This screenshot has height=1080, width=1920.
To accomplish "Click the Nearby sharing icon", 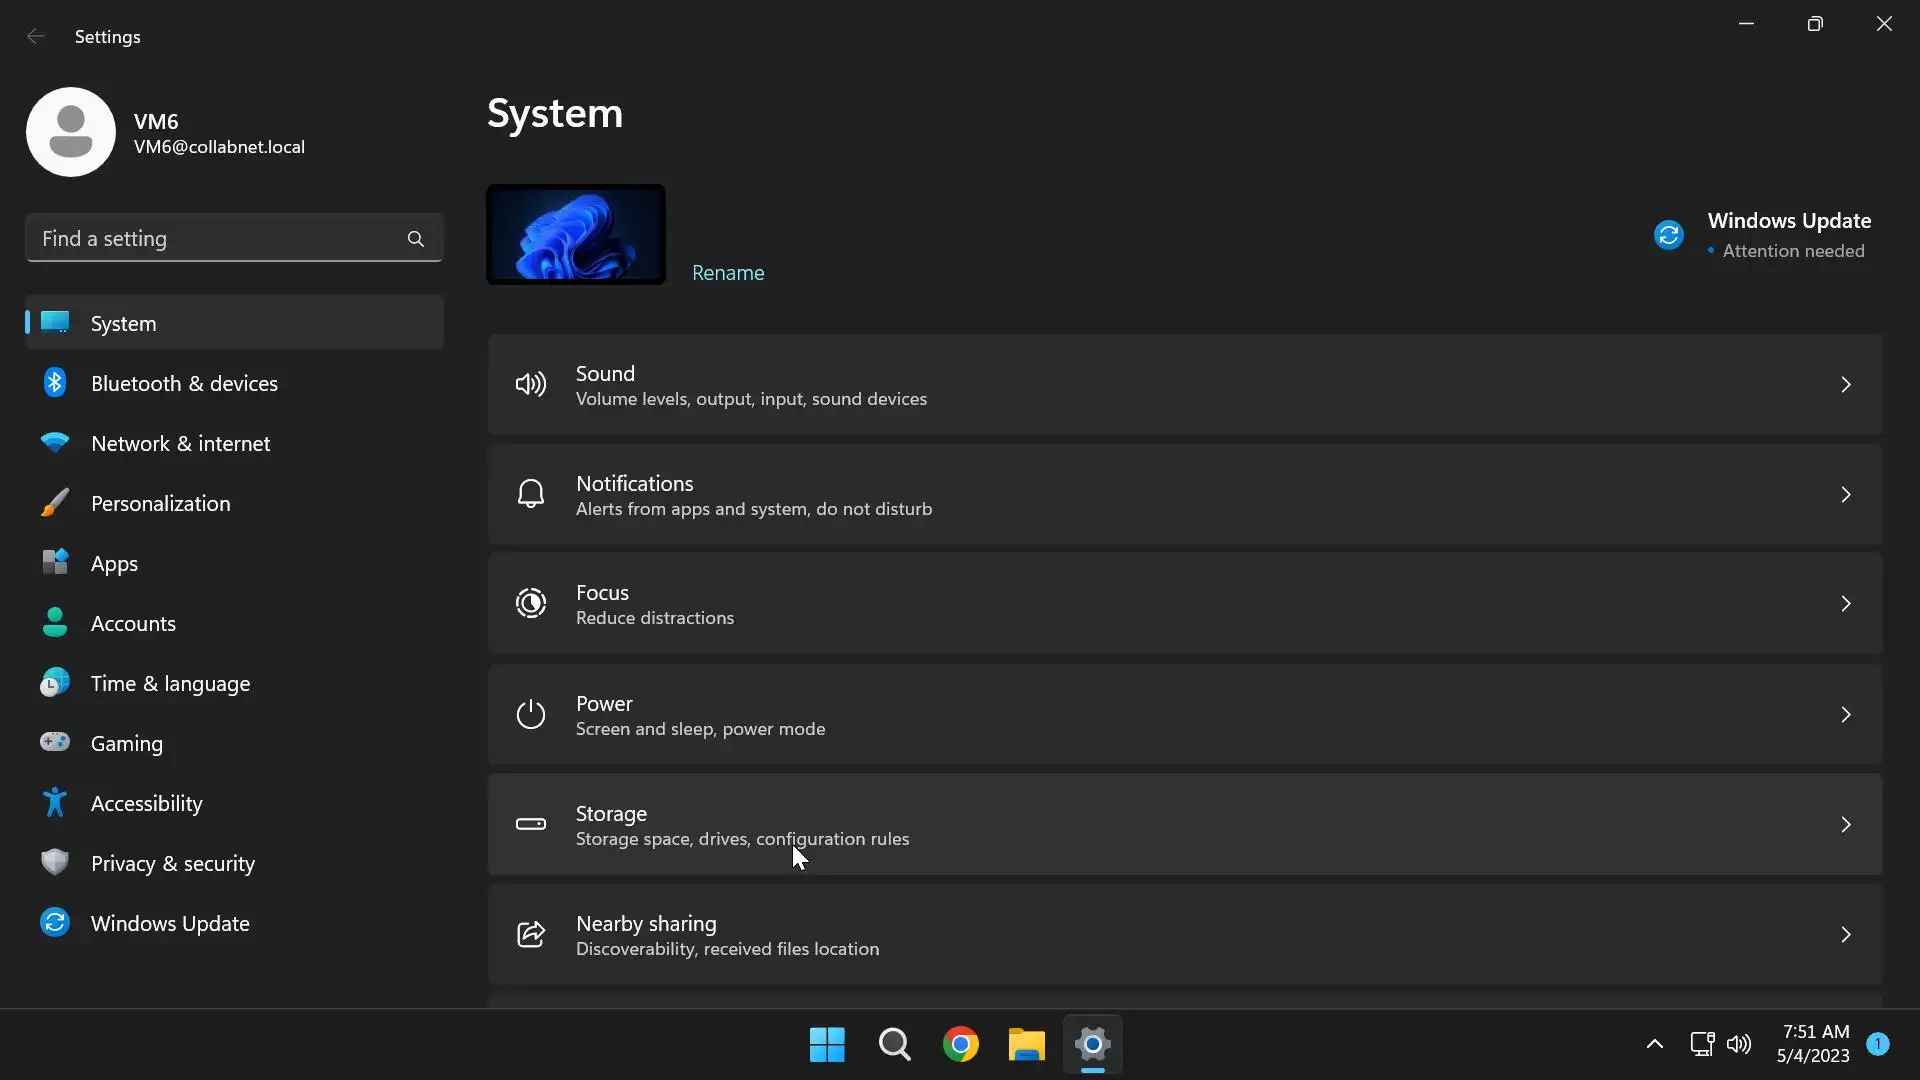I will tap(530, 934).
